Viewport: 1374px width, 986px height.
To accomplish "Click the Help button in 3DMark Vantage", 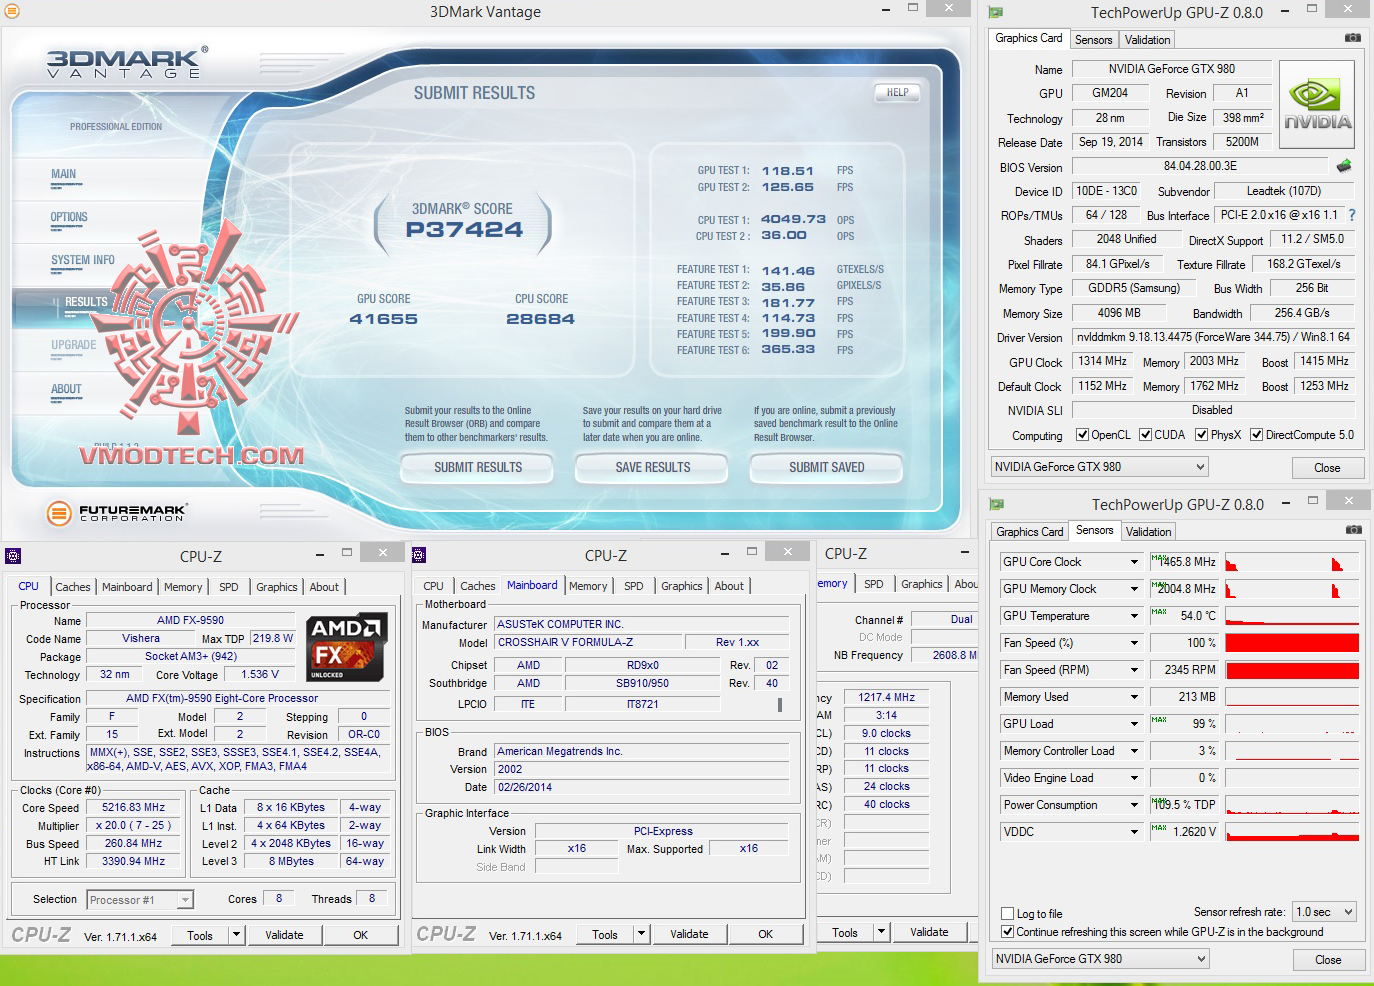I will coord(898,93).
